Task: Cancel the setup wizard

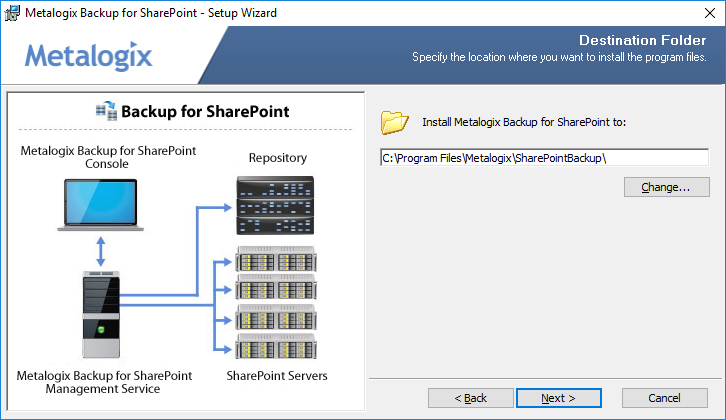Action: (x=664, y=398)
